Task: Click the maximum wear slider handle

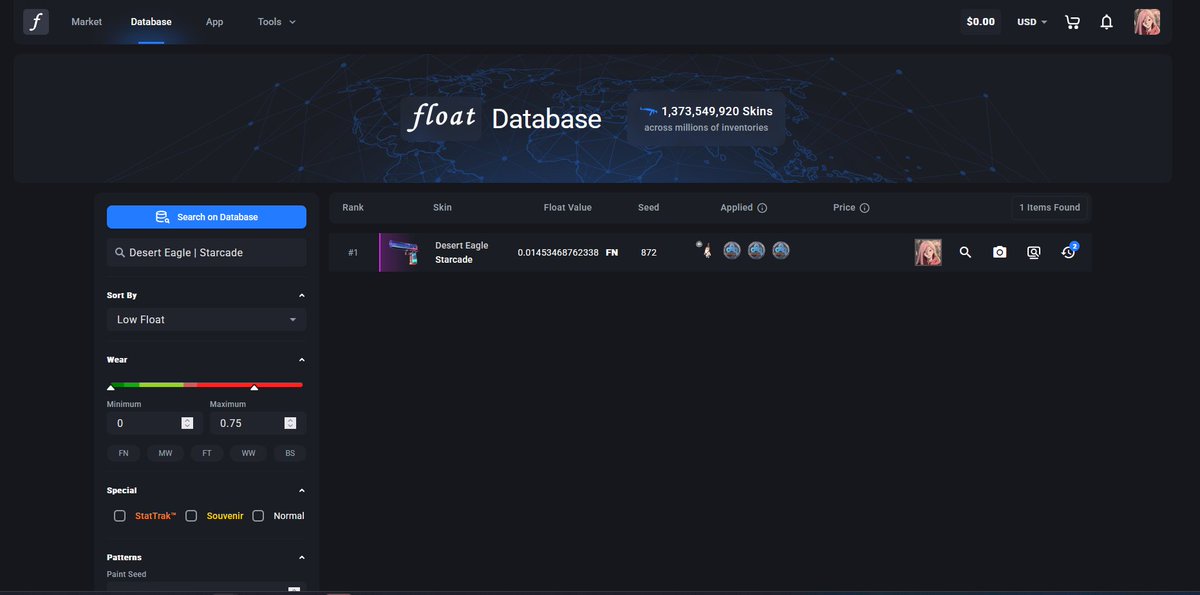Action: click(x=254, y=388)
